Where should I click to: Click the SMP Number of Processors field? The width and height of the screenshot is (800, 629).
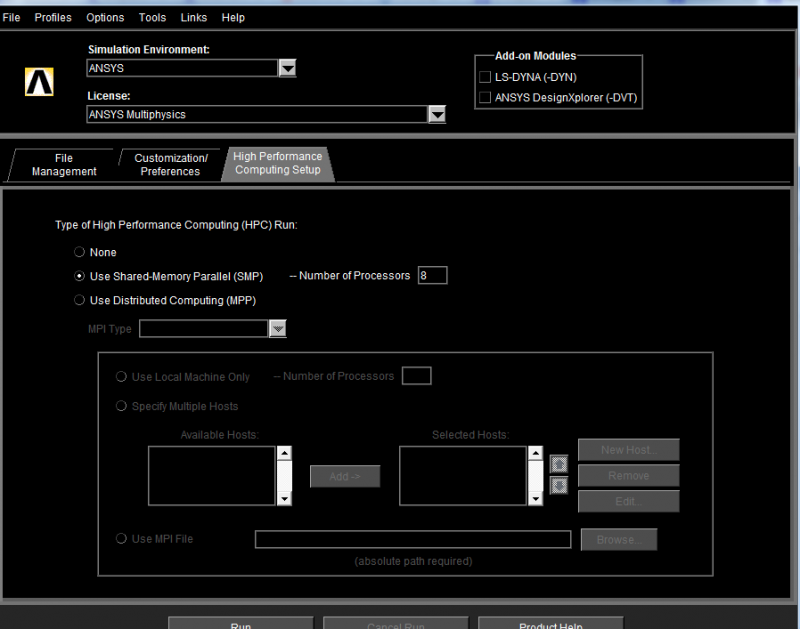coord(433,275)
